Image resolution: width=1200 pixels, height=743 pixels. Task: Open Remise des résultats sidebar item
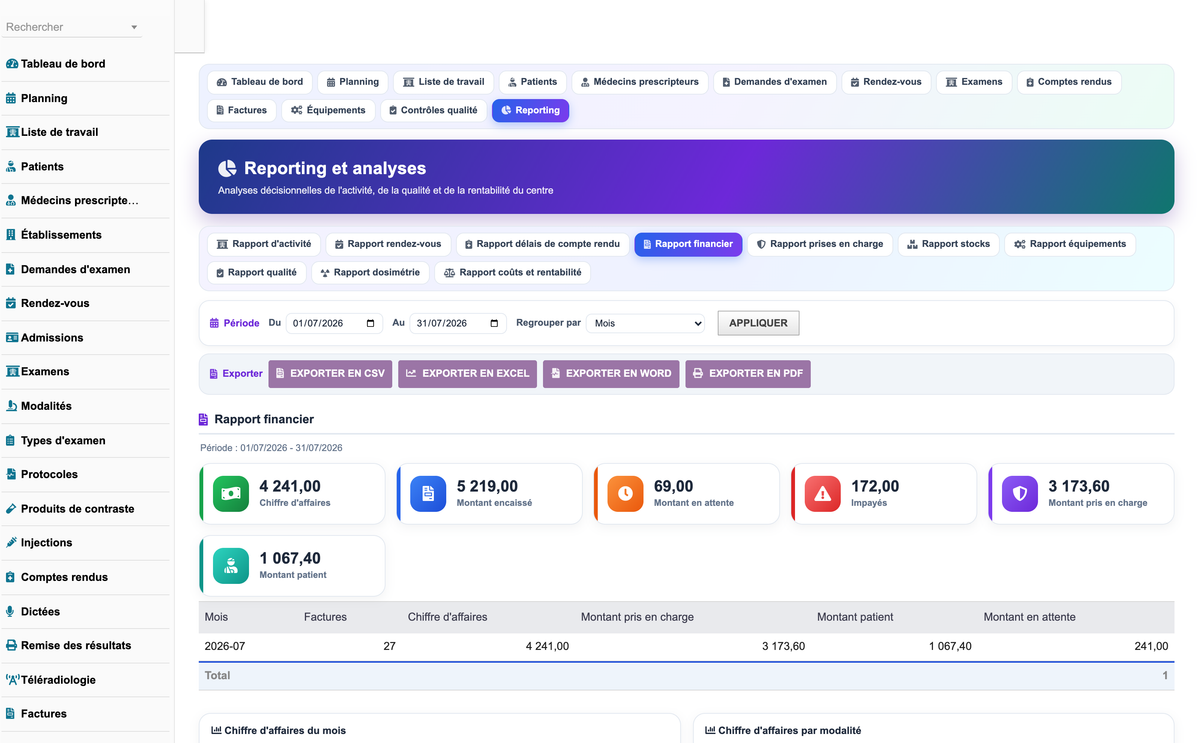coord(69,645)
